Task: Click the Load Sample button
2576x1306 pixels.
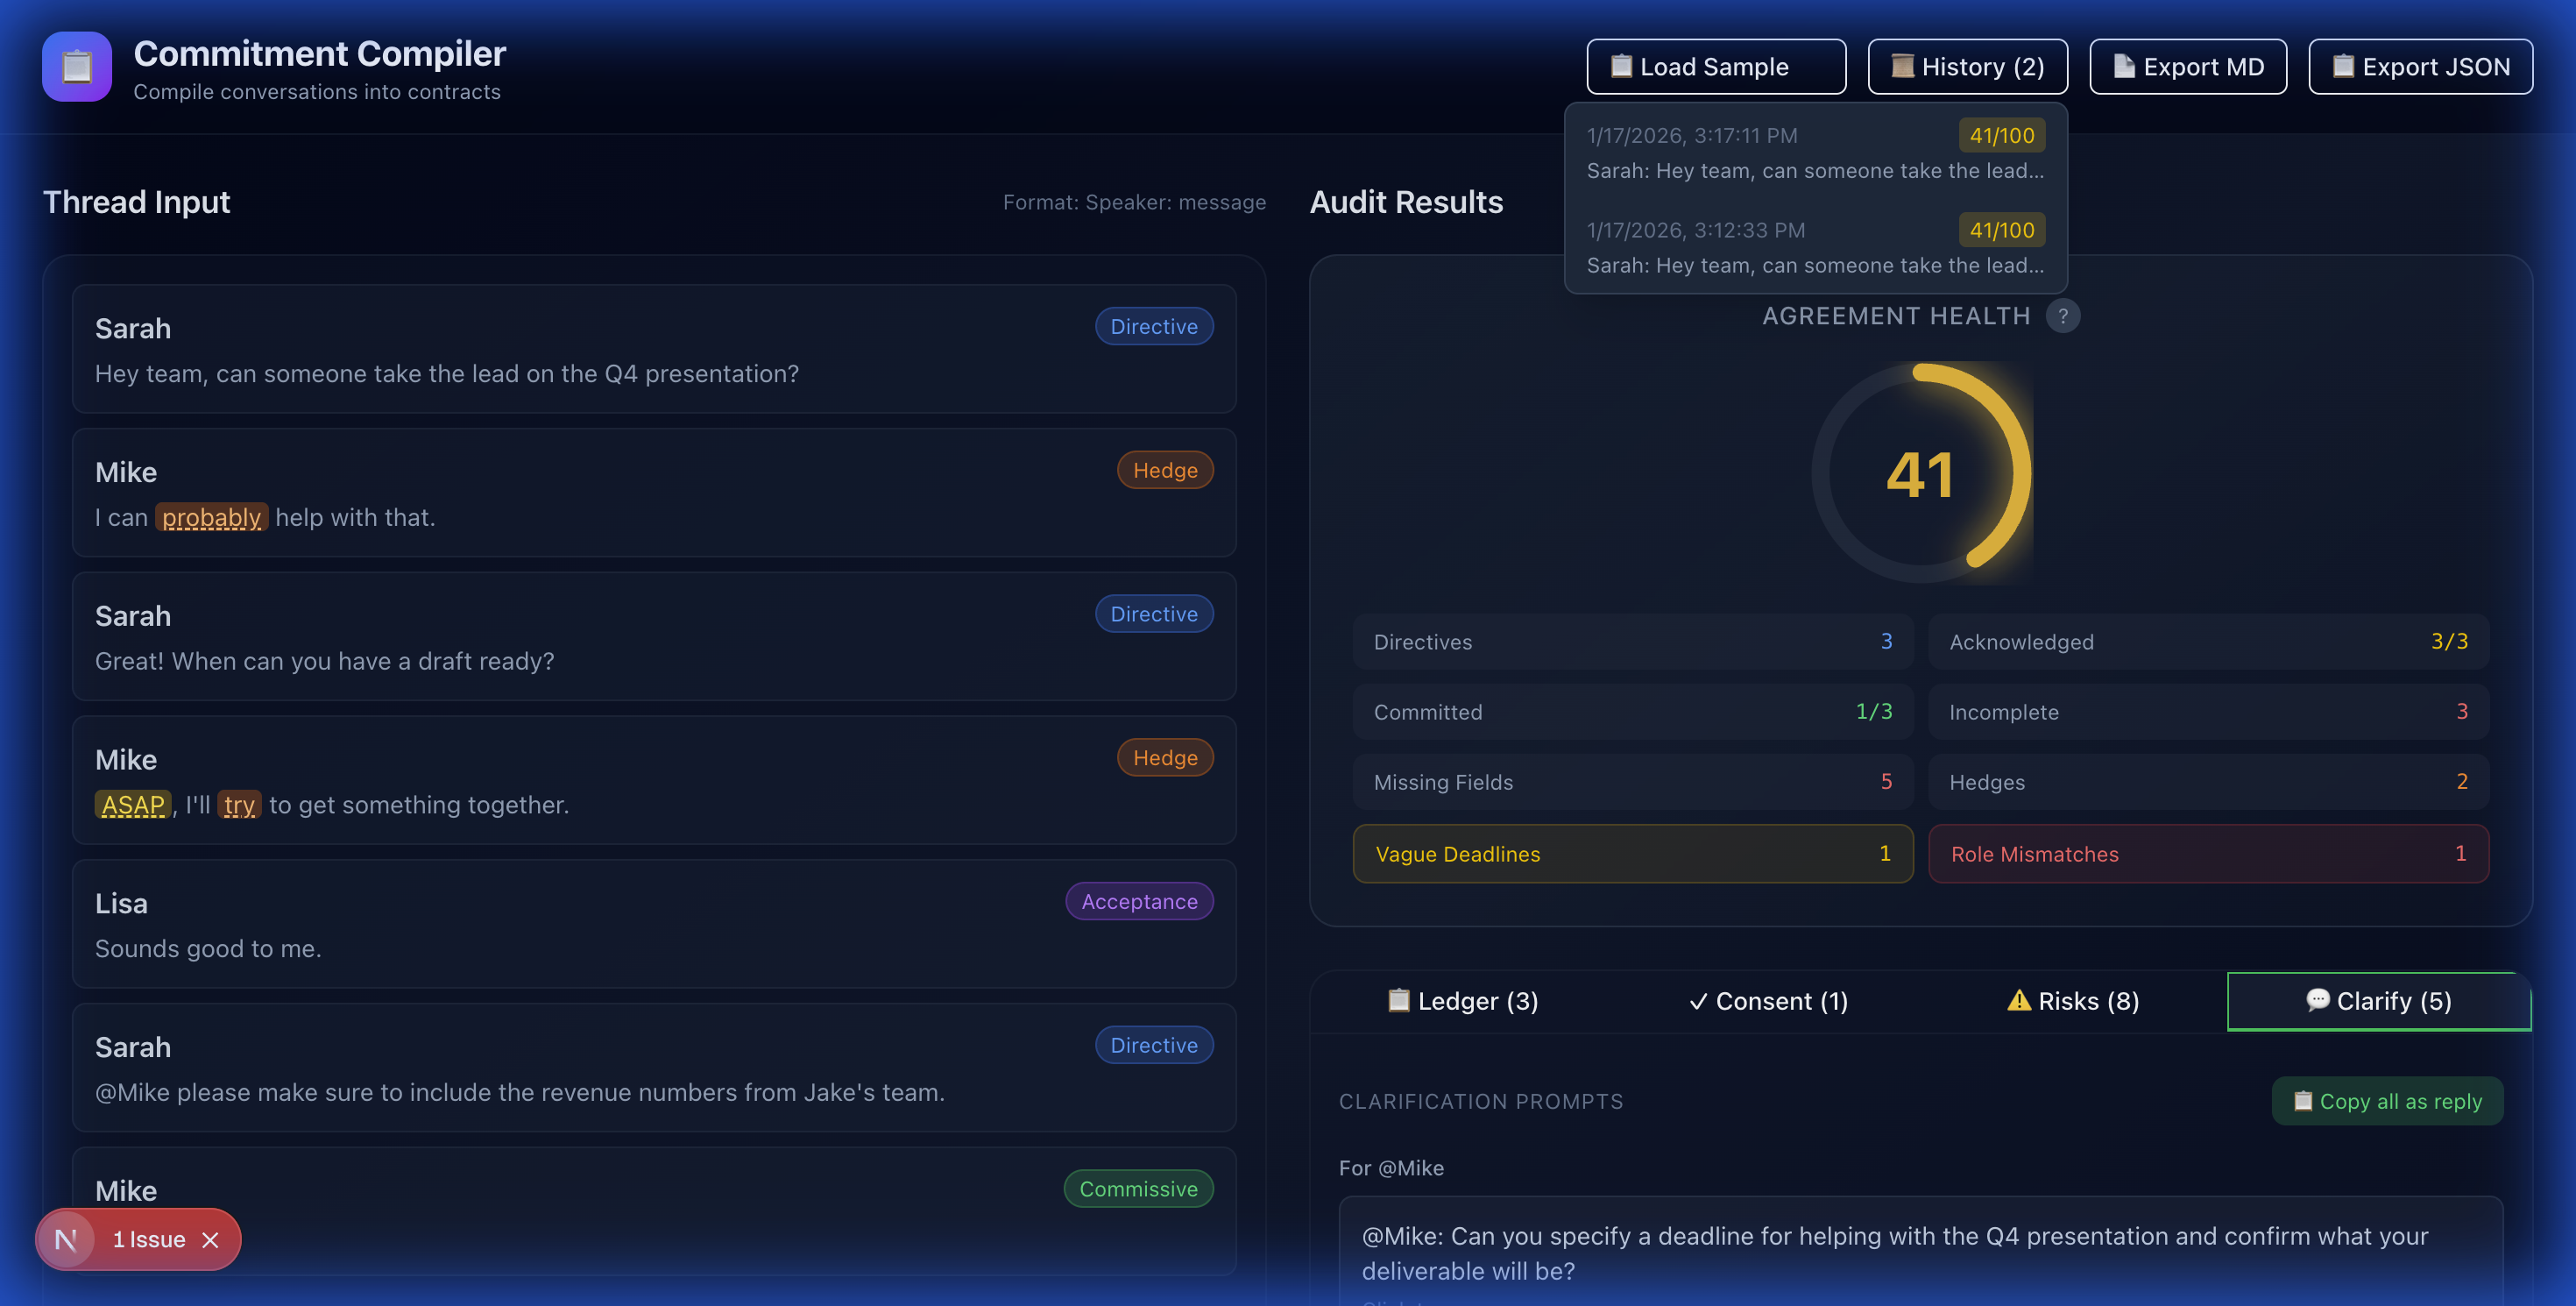Action: (x=1715, y=67)
